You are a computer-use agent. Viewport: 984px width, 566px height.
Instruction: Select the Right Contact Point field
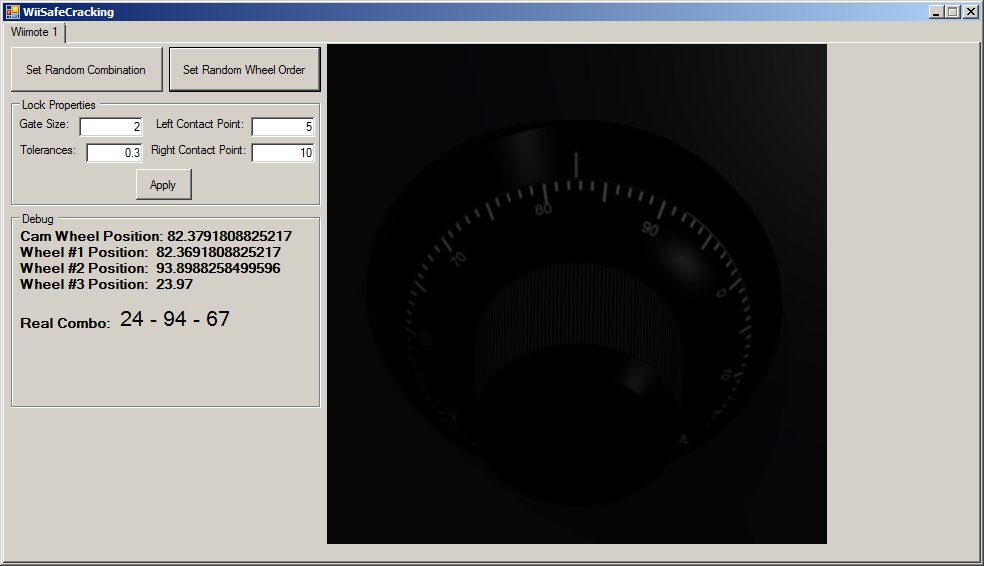pyautogui.click(x=282, y=153)
